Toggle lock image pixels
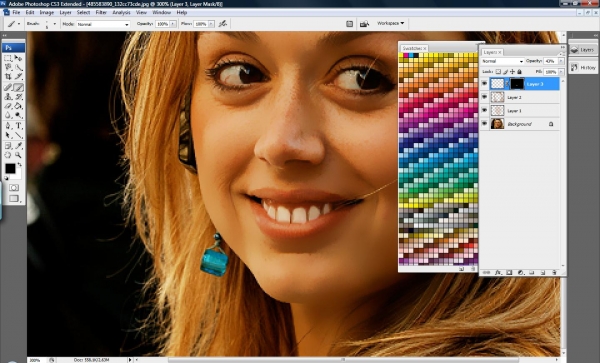Viewport: 600px width, 363px height. [505, 72]
